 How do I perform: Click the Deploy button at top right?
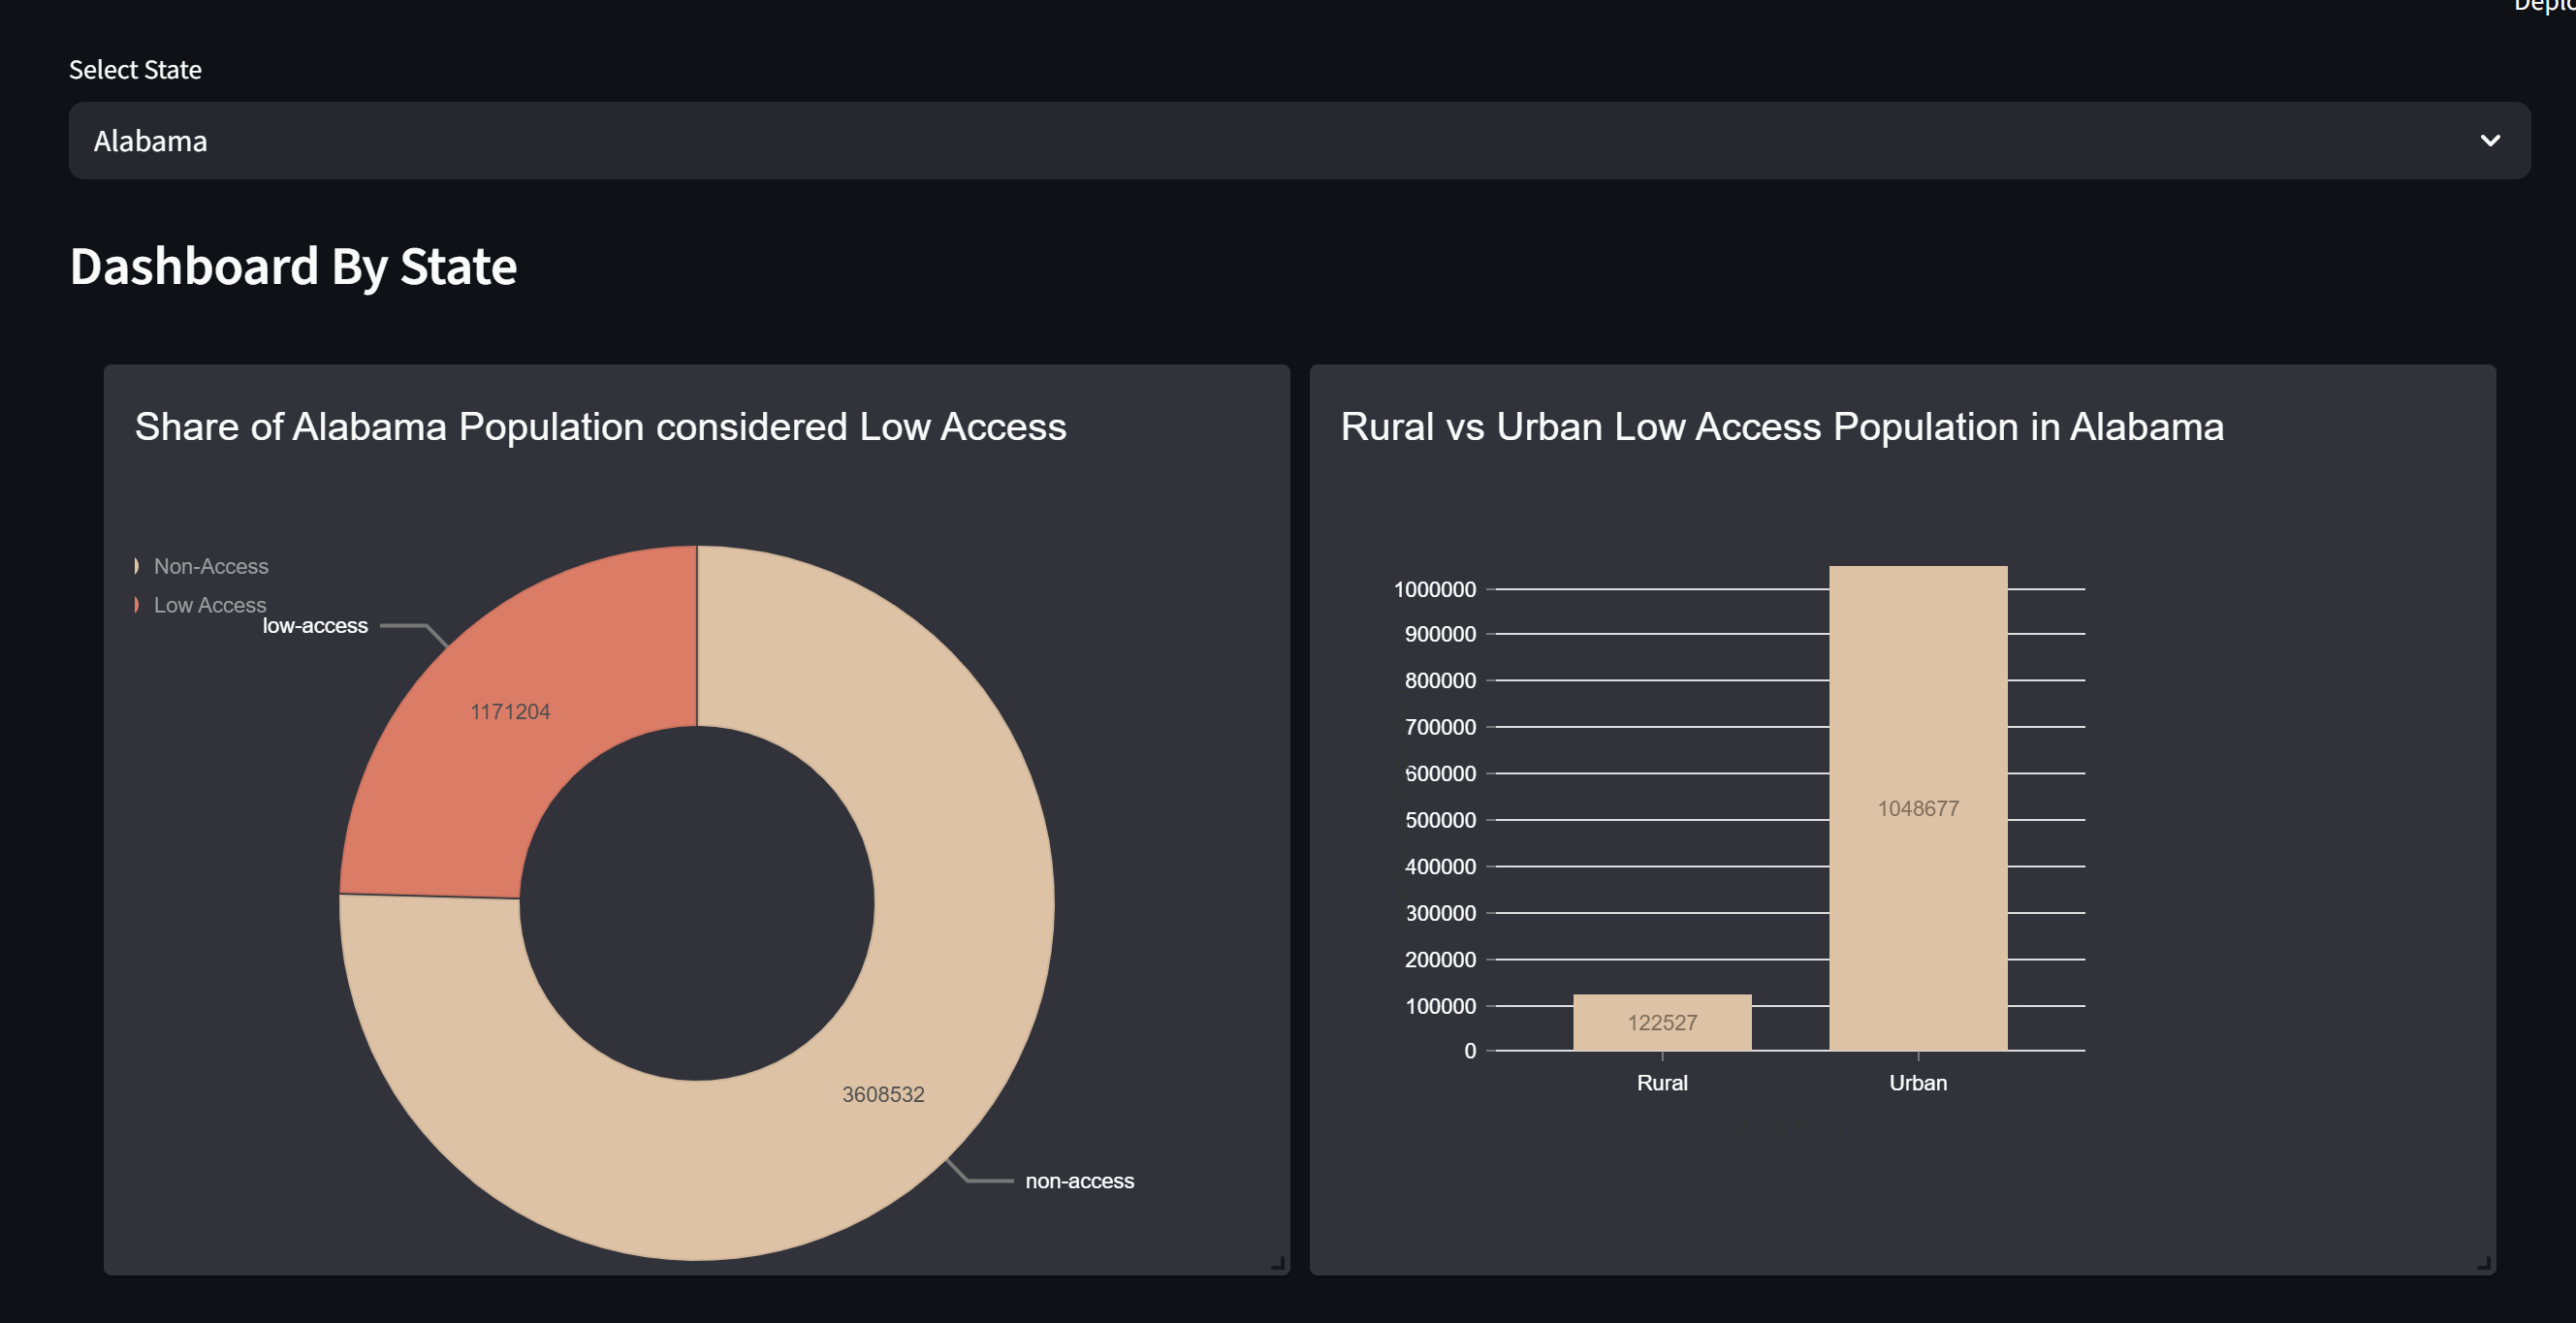2546,6
